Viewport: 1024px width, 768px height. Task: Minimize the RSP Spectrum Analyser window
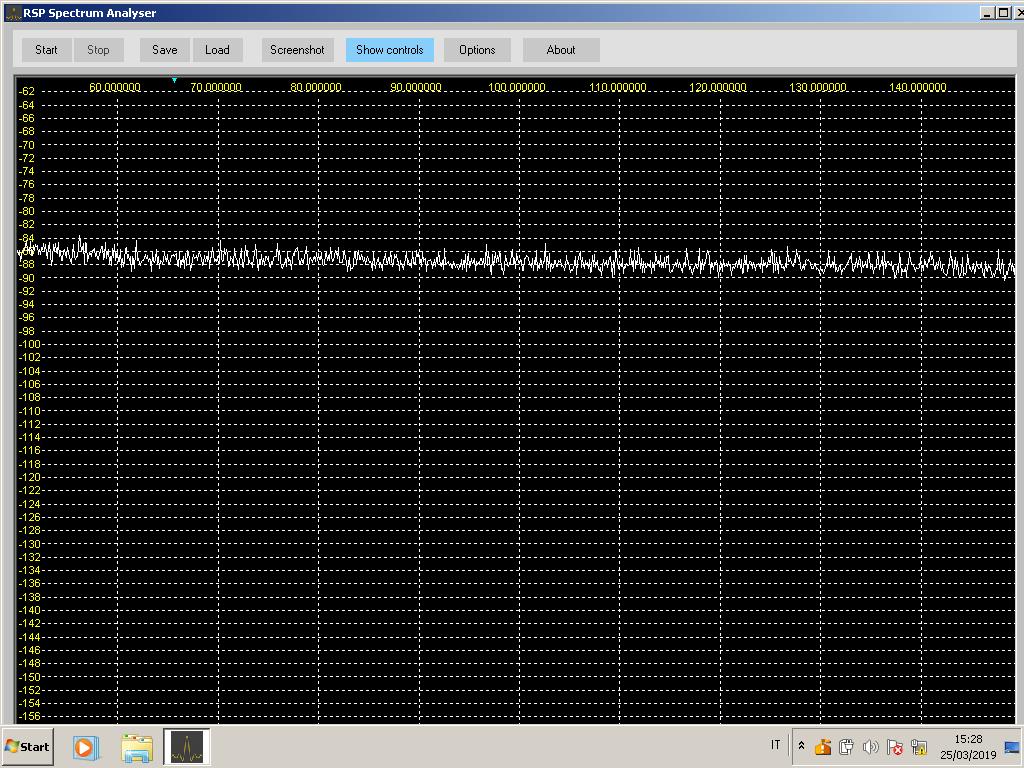987,12
